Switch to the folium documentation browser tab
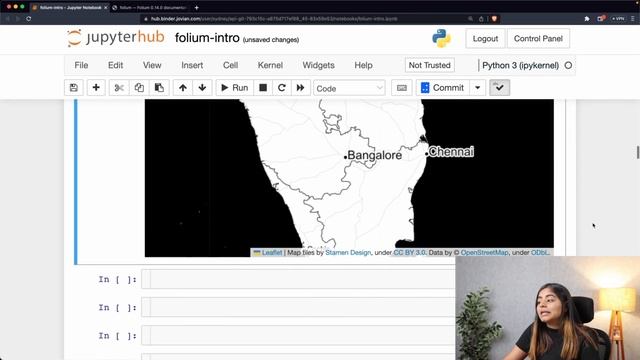 150,8
